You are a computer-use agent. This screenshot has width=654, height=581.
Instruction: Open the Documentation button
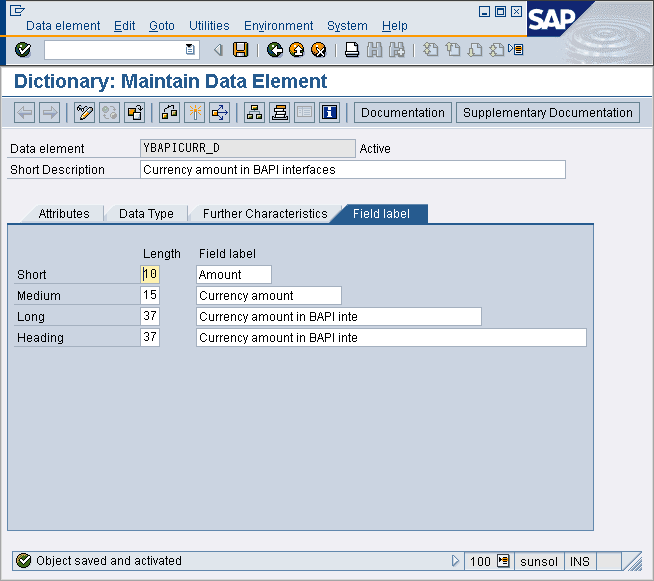click(x=403, y=113)
